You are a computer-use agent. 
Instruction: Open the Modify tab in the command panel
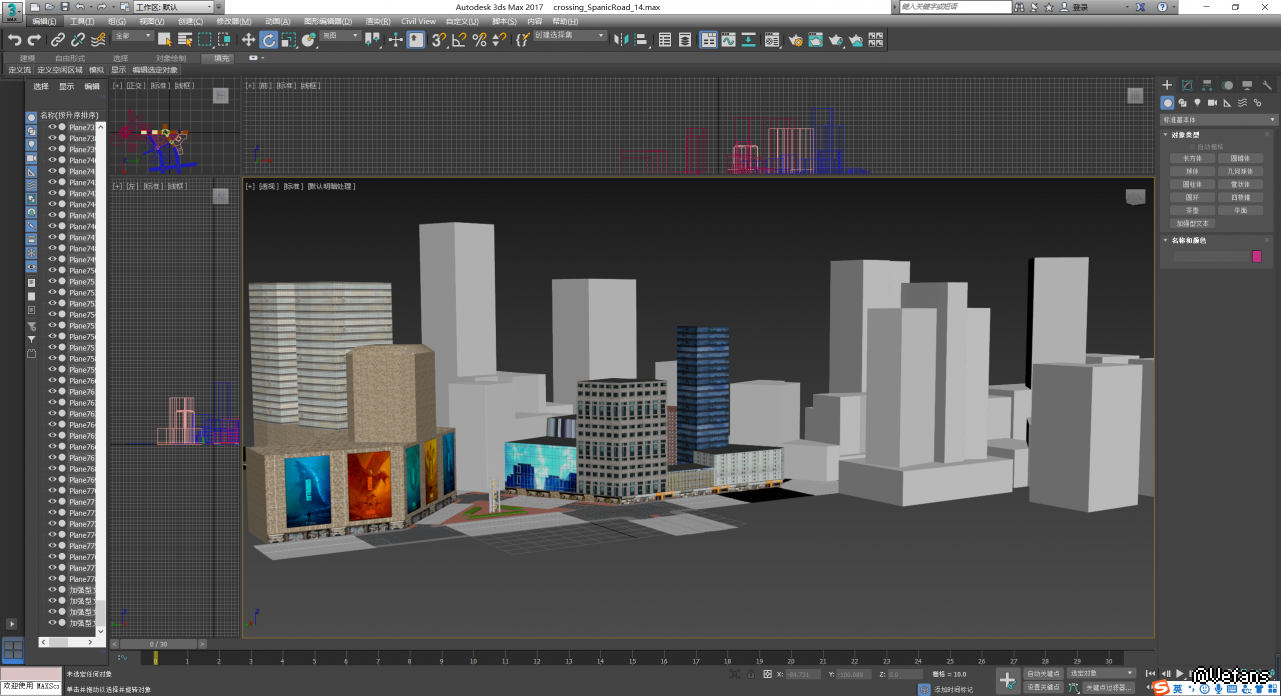1187,86
